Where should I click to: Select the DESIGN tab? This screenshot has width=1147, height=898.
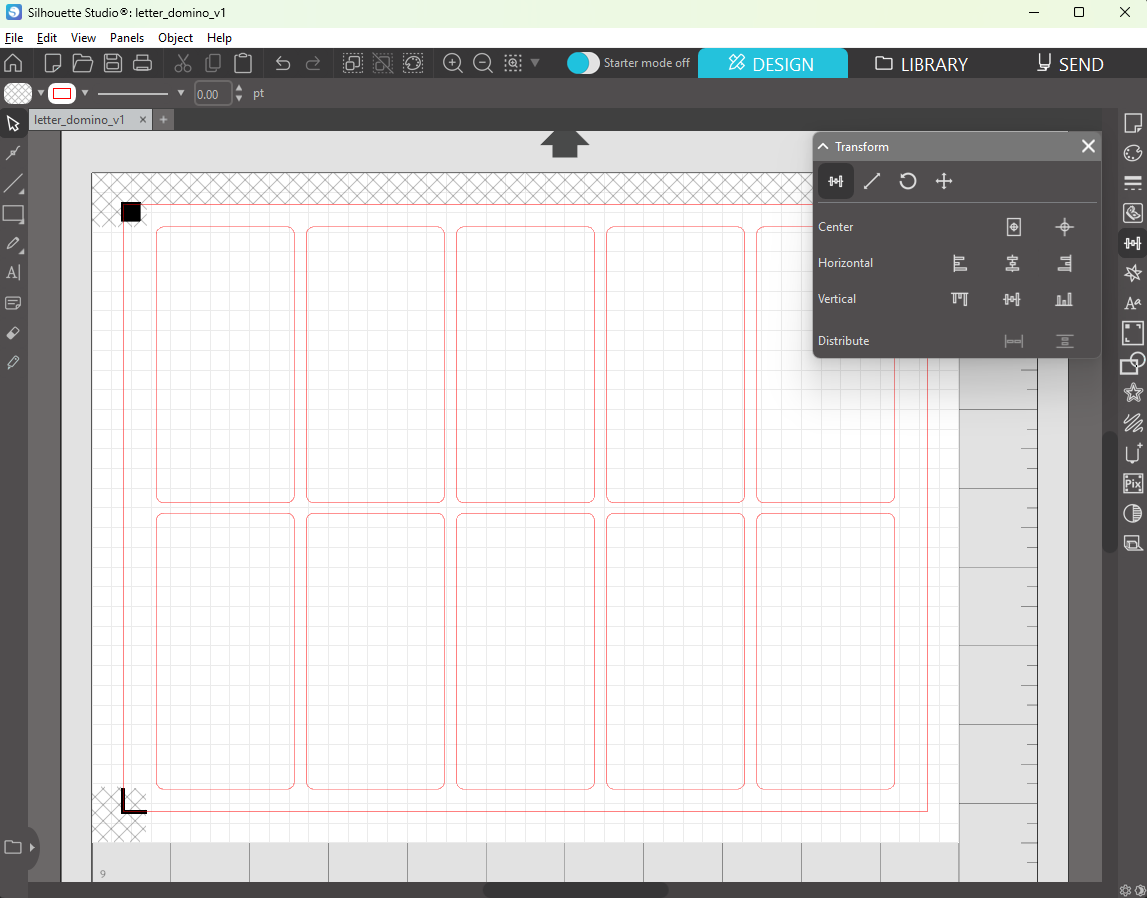pos(772,64)
